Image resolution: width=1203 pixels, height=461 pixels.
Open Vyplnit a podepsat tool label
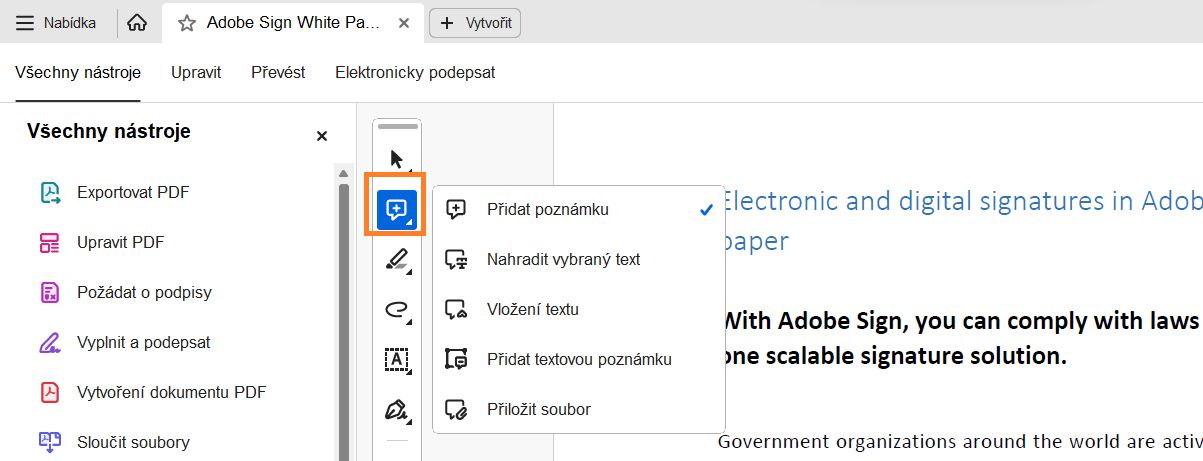(143, 343)
